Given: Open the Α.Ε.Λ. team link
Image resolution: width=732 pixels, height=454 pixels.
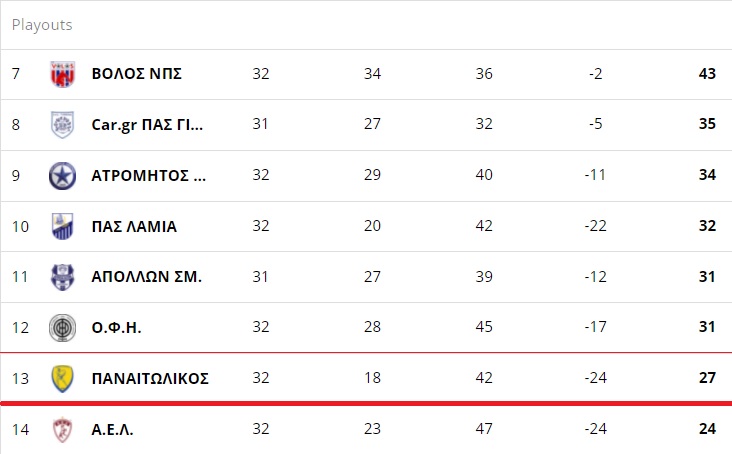Looking at the screenshot, I should pyautogui.click(x=112, y=429).
